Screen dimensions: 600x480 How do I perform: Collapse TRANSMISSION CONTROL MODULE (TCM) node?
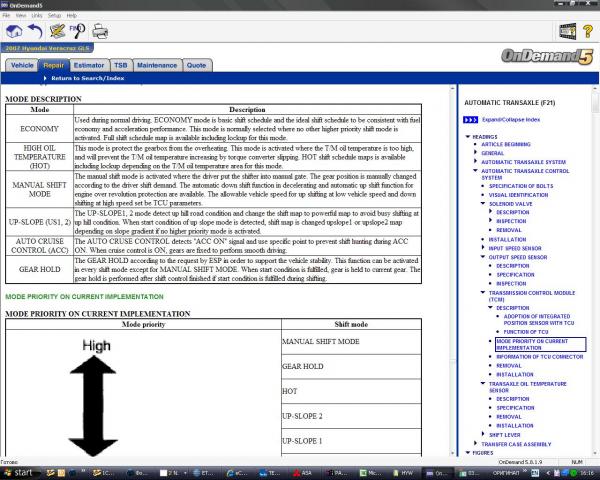pyautogui.click(x=483, y=292)
